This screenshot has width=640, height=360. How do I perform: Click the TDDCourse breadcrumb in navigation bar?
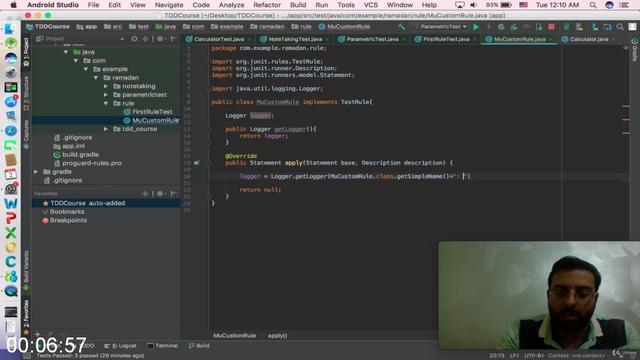point(48,27)
